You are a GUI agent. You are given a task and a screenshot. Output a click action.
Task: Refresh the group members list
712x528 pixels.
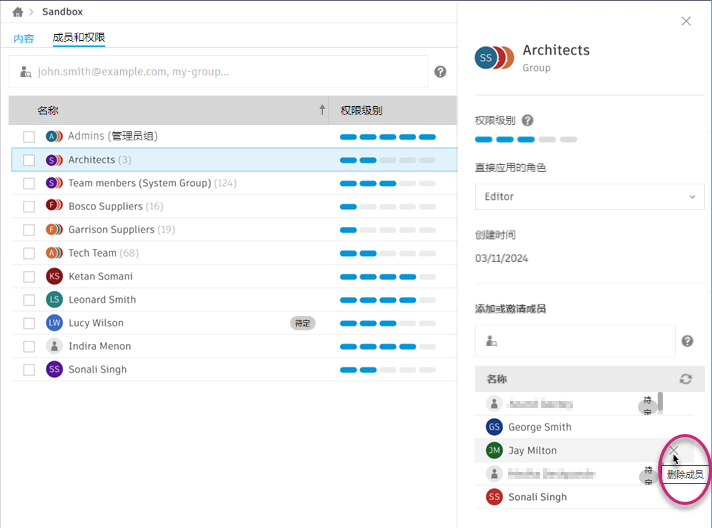[686, 379]
